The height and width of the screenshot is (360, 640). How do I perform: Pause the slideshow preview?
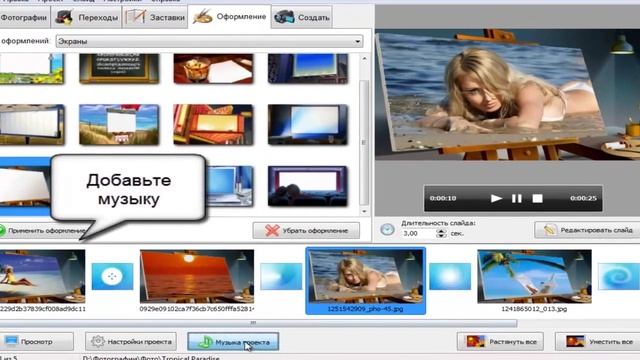517,198
